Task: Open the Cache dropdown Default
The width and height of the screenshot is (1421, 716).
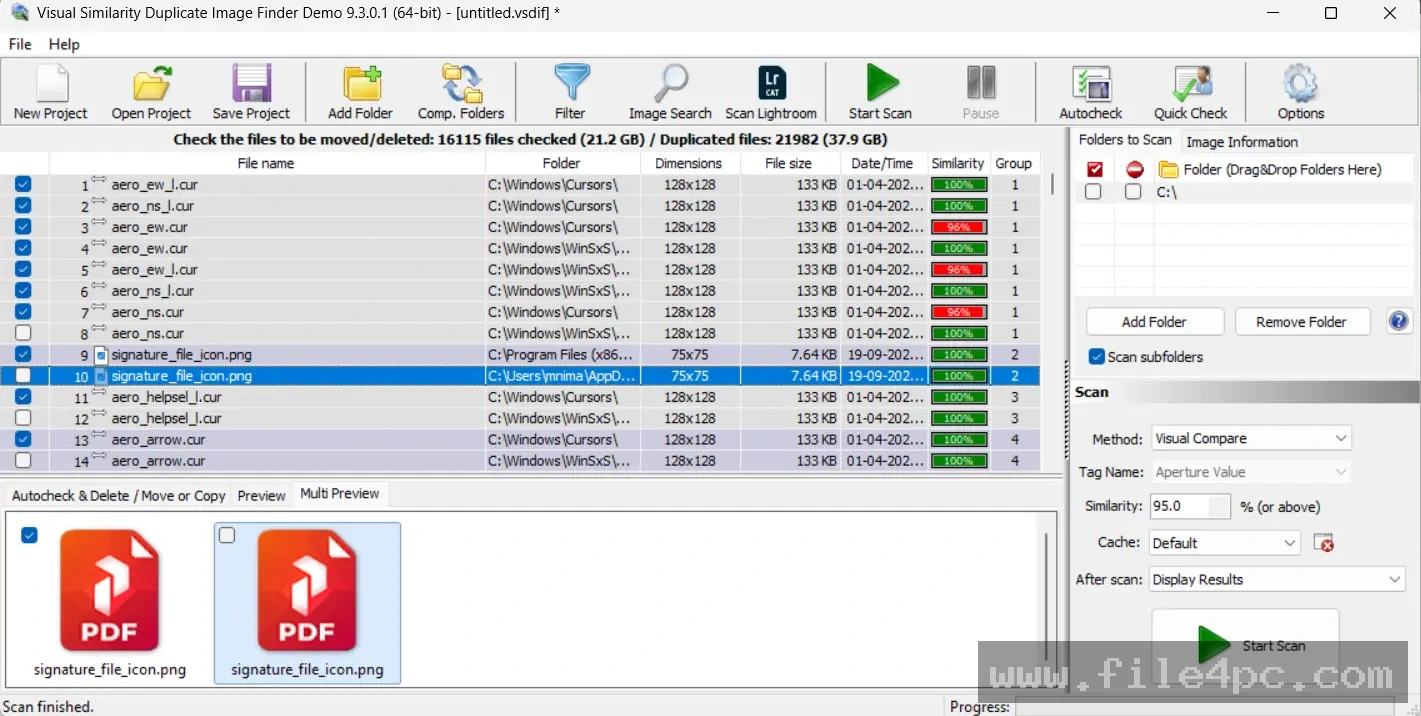Action: tap(1224, 543)
